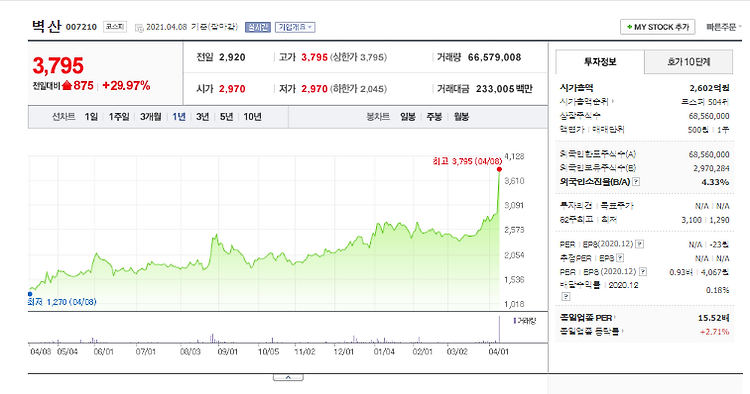
Task: Select the 5년 line chart period
Action: pyautogui.click(x=226, y=117)
